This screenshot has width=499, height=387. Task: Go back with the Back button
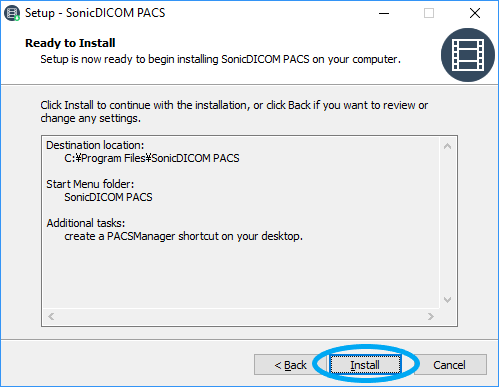pos(290,365)
